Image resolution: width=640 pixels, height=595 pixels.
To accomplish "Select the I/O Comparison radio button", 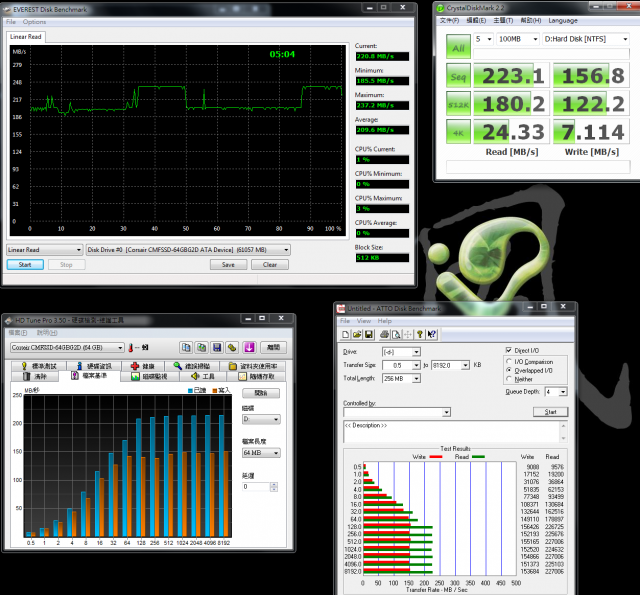I will [509, 361].
